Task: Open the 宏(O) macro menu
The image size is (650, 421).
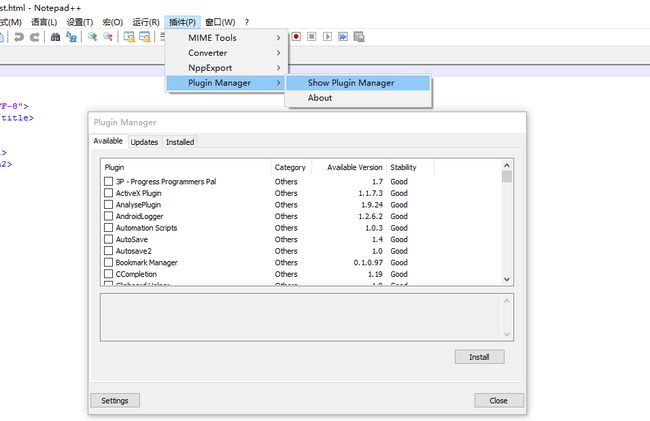Action: pos(113,22)
